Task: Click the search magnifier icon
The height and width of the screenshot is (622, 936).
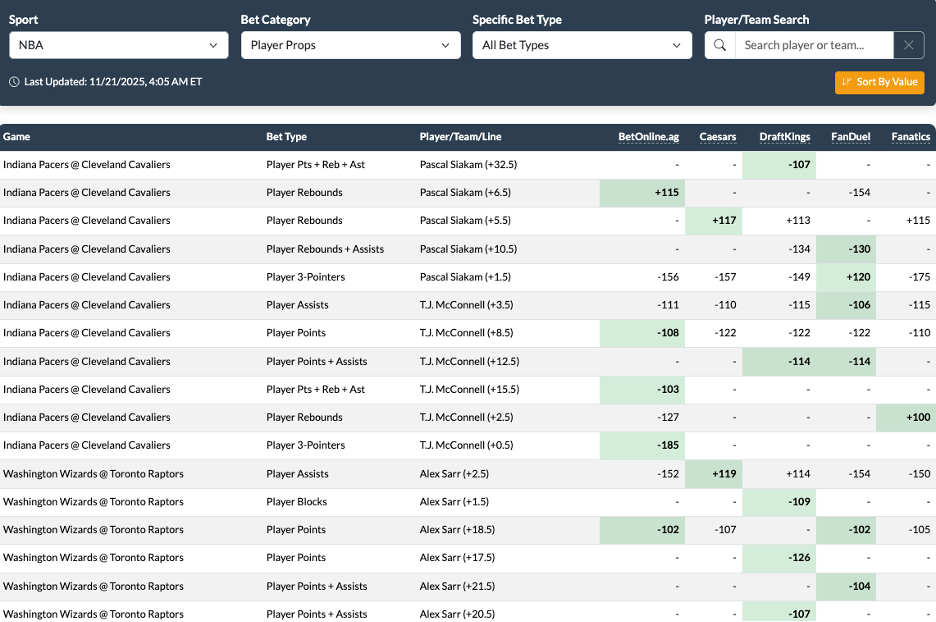Action: tap(719, 45)
